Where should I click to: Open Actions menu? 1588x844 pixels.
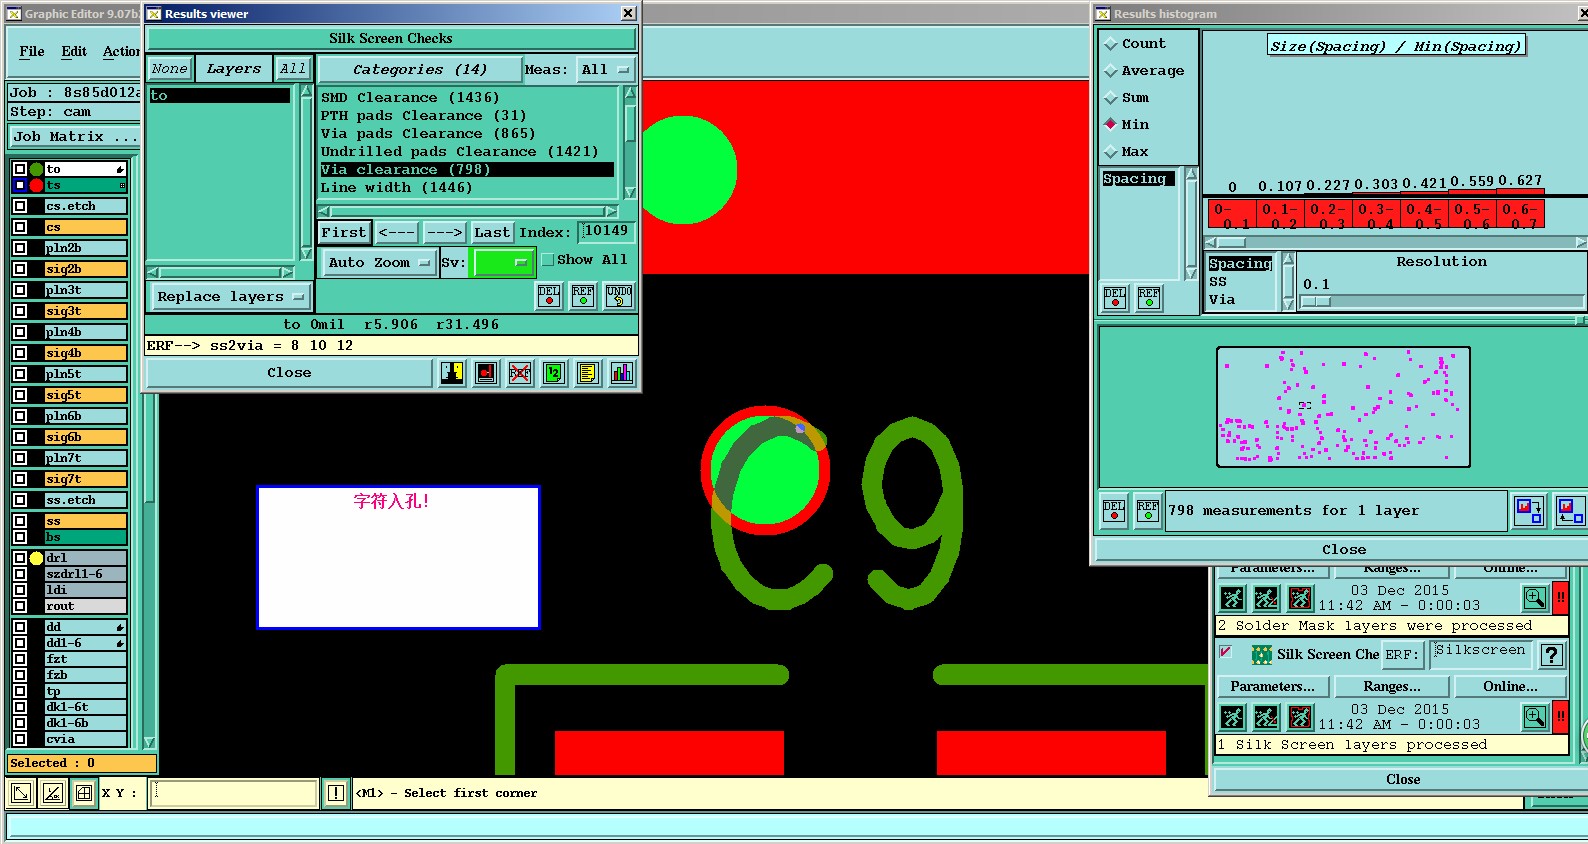[x=121, y=52]
